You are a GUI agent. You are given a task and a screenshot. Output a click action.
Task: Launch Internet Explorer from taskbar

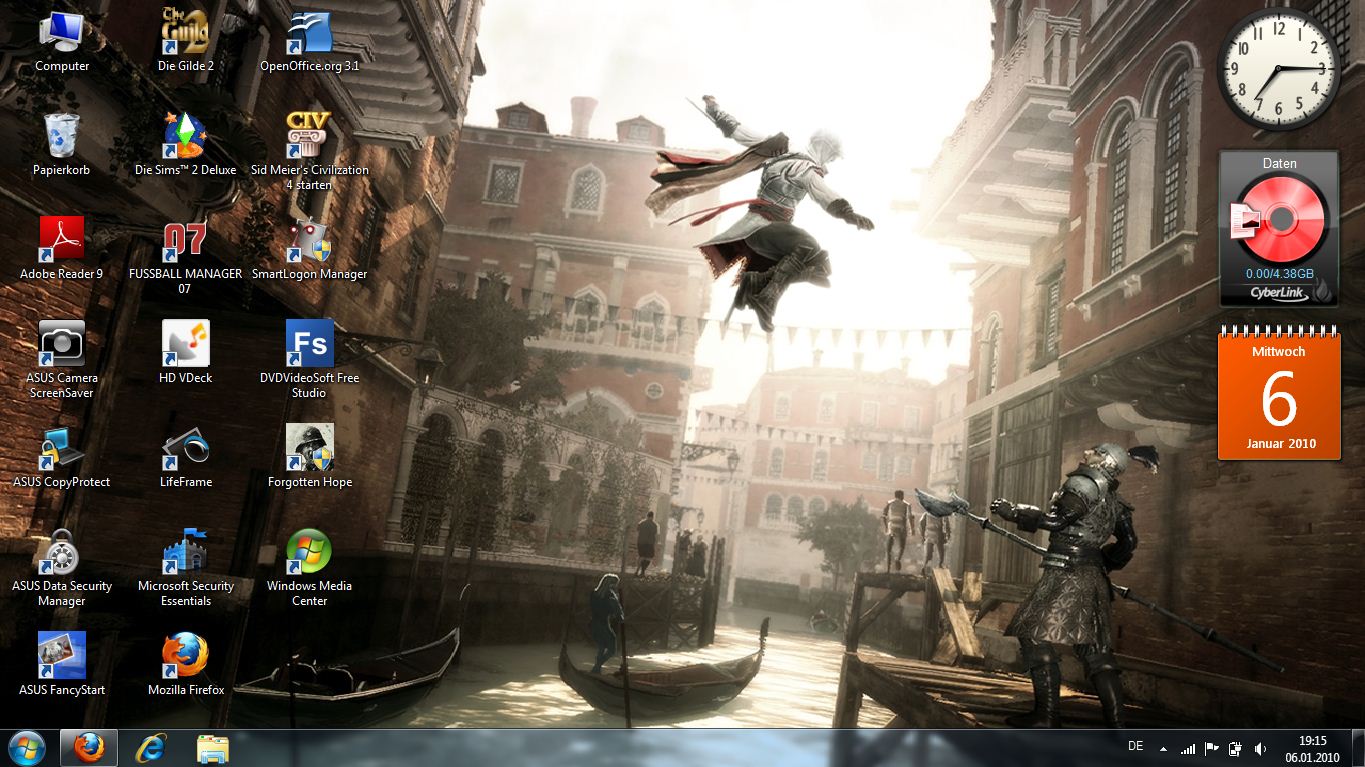point(151,748)
